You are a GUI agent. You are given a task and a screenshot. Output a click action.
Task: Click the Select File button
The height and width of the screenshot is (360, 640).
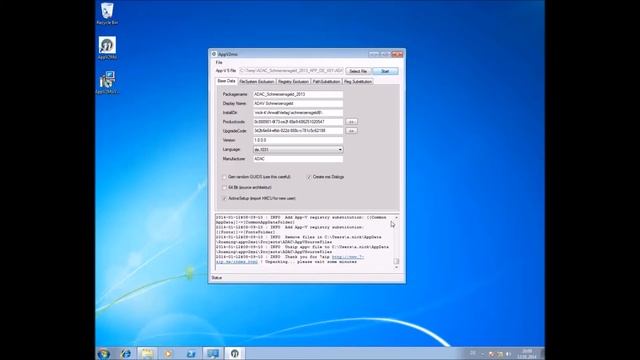tap(358, 71)
